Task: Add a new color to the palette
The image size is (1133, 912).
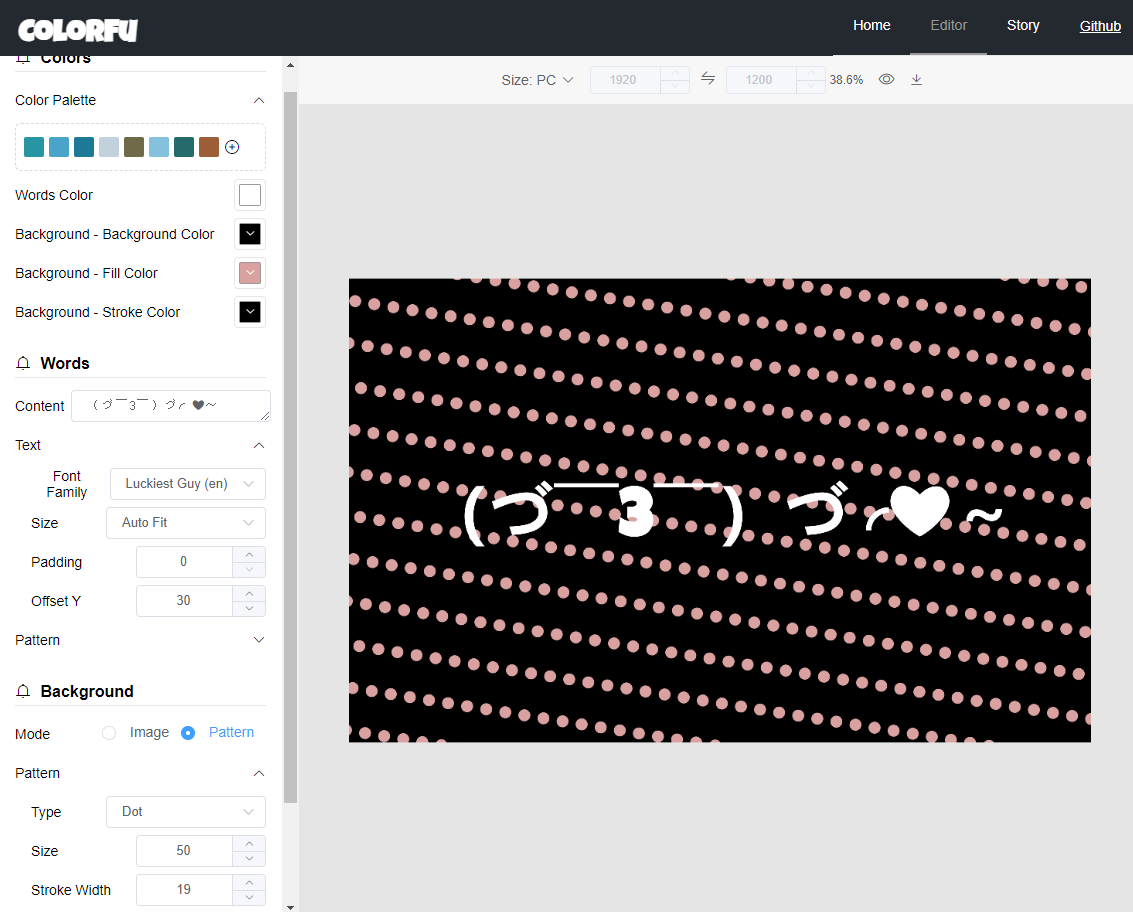Action: pos(232,147)
